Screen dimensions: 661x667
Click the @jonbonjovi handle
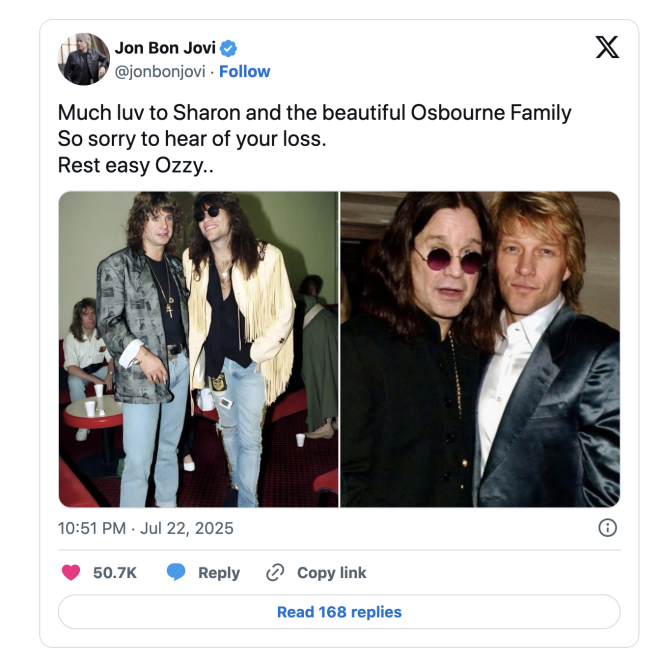(162, 71)
